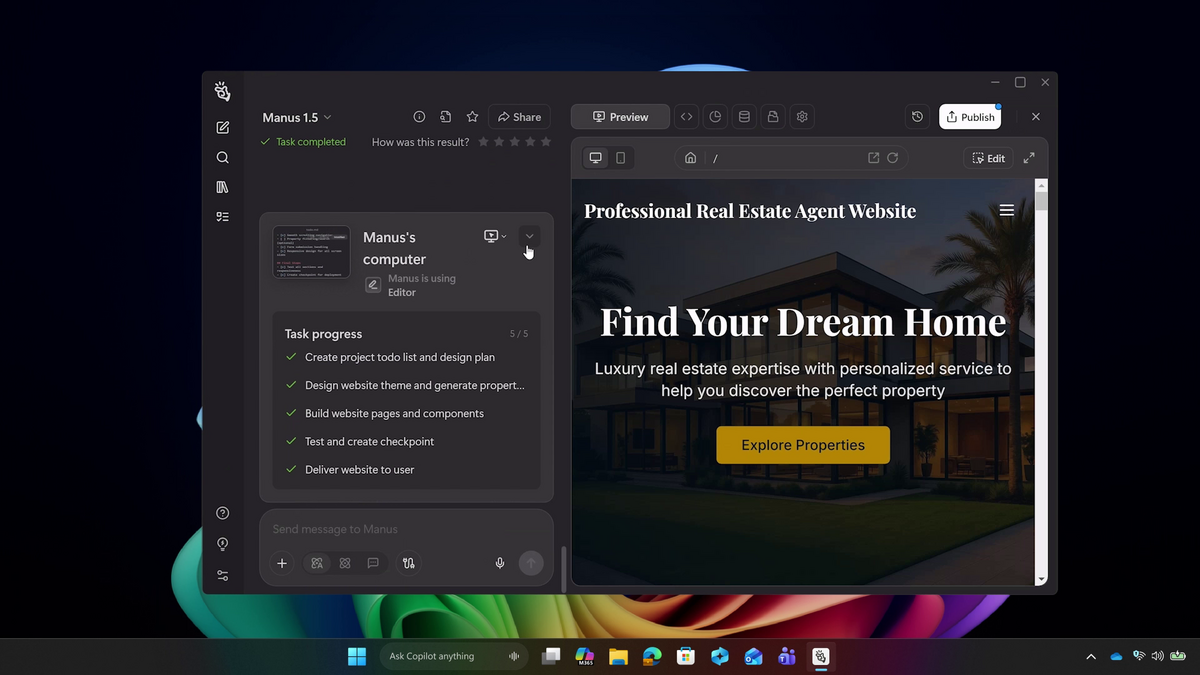This screenshot has height=675, width=1200.
Task: Open the database icon in preview toolbar
Action: point(744,117)
